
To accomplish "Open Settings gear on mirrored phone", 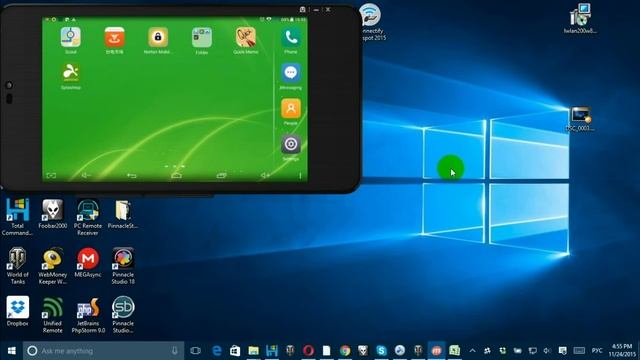I will click(x=291, y=144).
